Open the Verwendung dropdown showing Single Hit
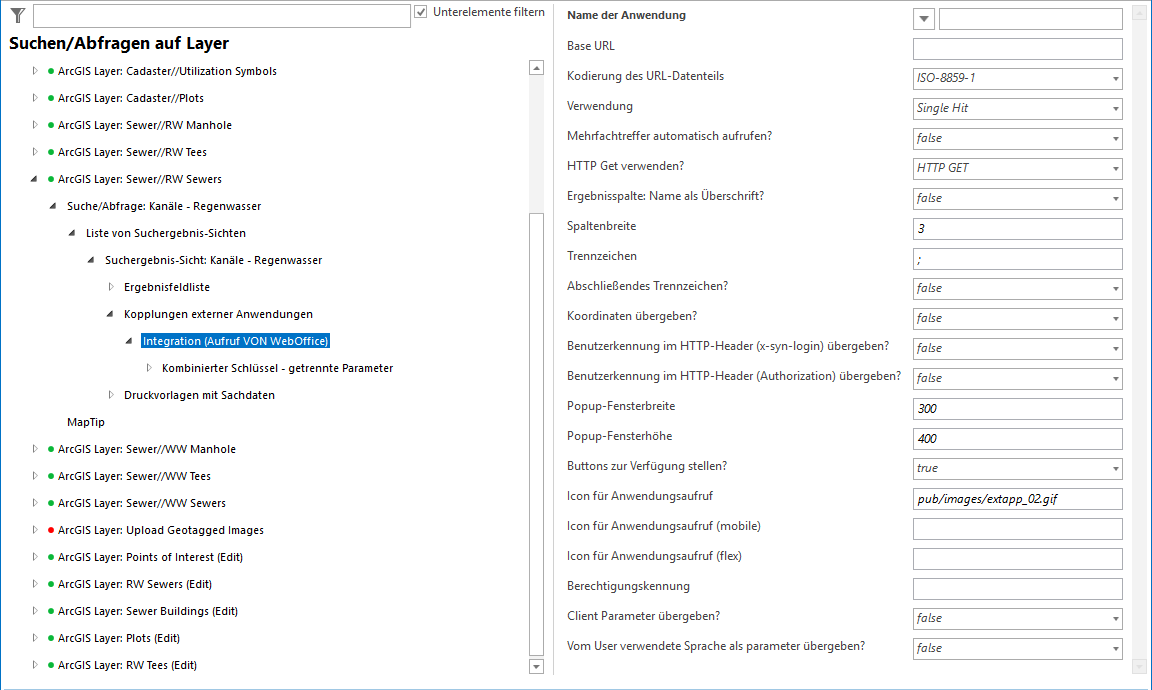1152x690 pixels. coord(1115,108)
